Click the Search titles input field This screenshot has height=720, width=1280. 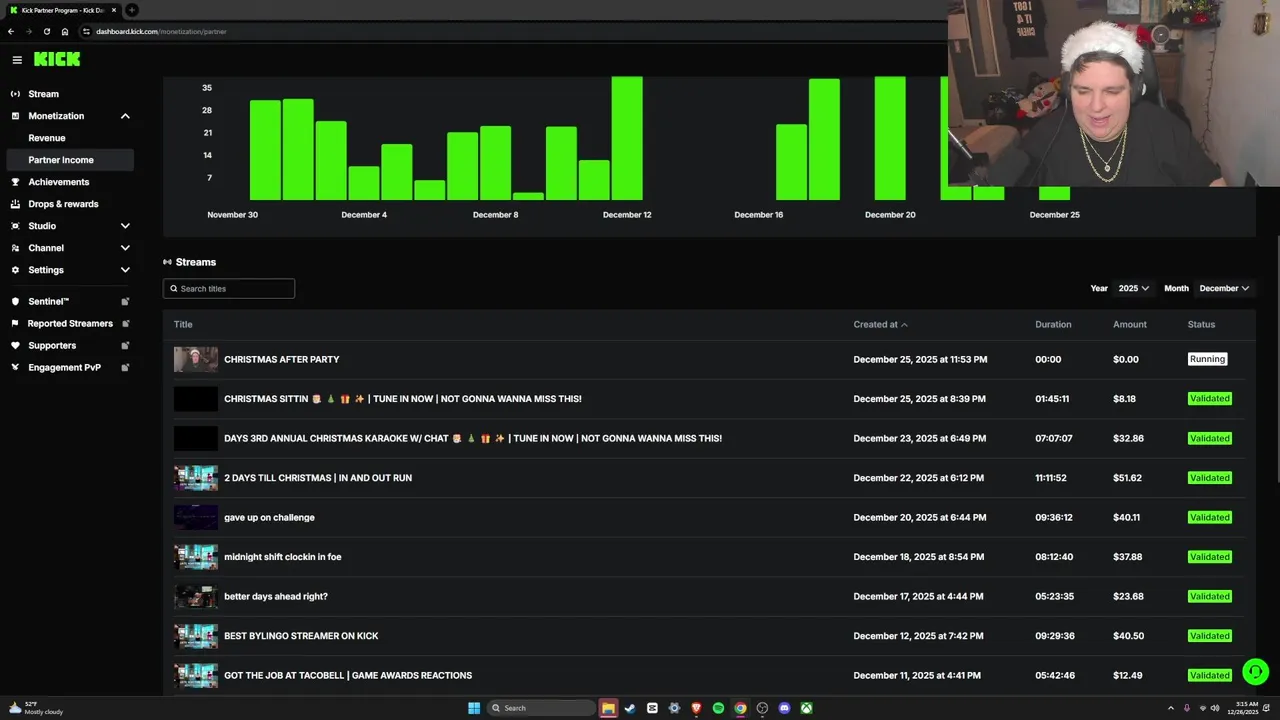(x=229, y=288)
